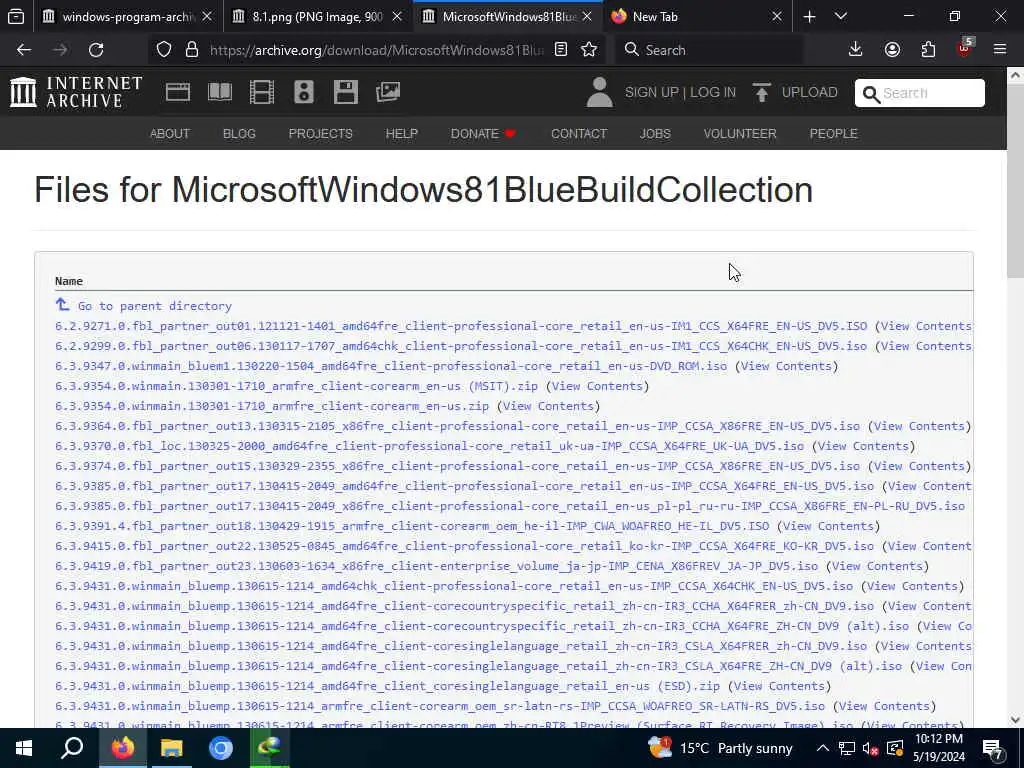
Task: Open the Audio (speaker) media icon
Action: tap(304, 92)
